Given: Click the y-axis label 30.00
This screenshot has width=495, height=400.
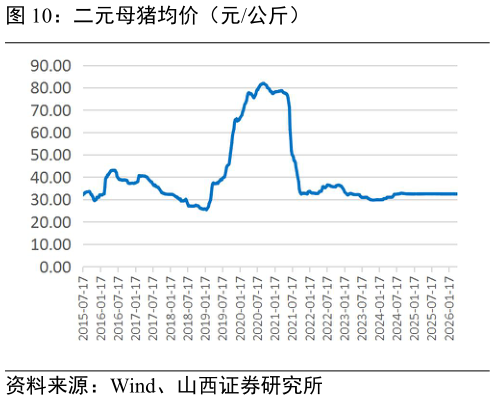Looking at the screenshot, I should pos(51,200).
